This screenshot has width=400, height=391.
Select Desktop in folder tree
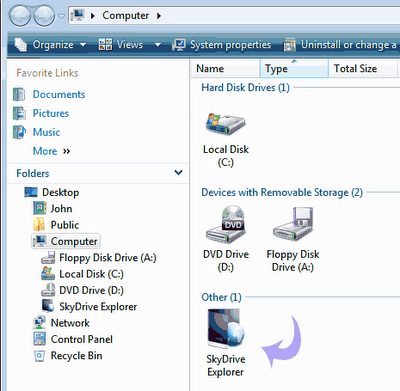(x=61, y=192)
